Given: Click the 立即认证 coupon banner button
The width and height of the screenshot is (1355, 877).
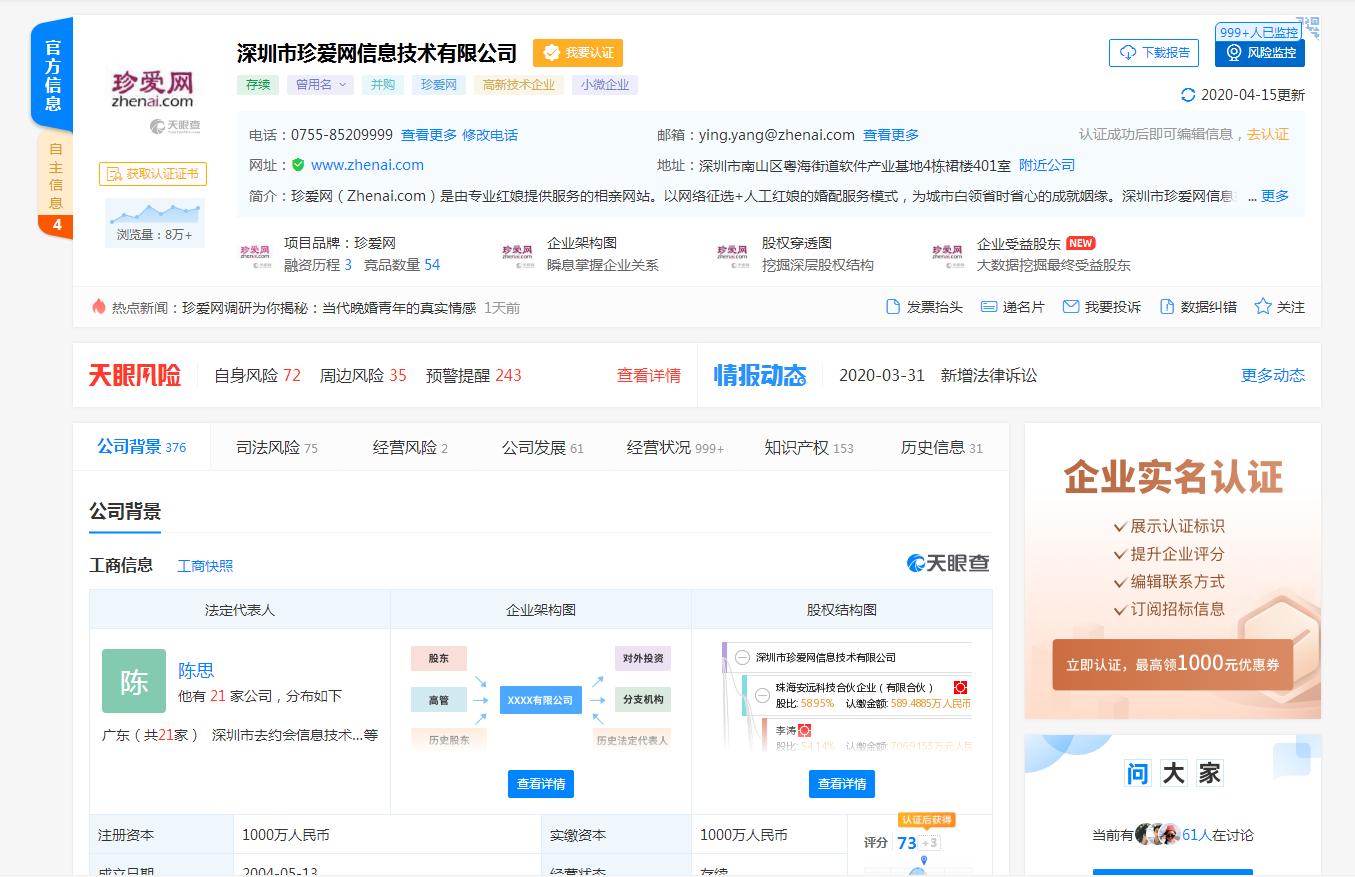Looking at the screenshot, I should click(x=1172, y=664).
